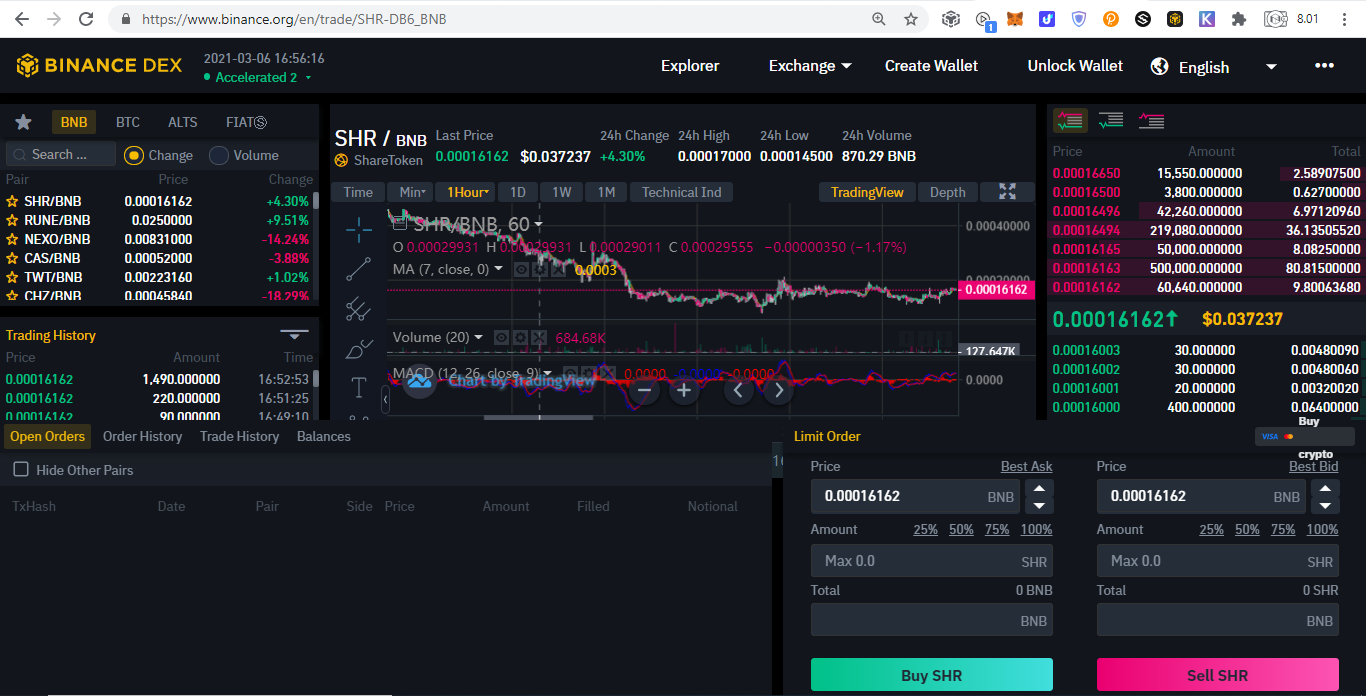Increase buy price with up stepper
This screenshot has height=696, width=1366.
click(1040, 489)
